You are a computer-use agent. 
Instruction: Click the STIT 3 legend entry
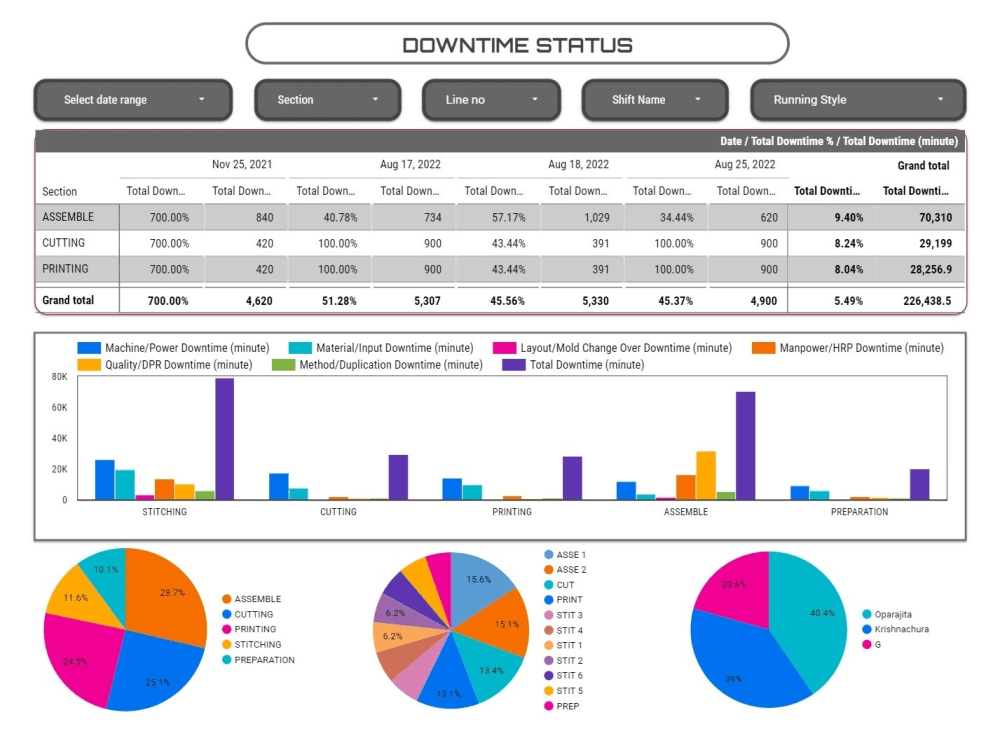tap(564, 615)
